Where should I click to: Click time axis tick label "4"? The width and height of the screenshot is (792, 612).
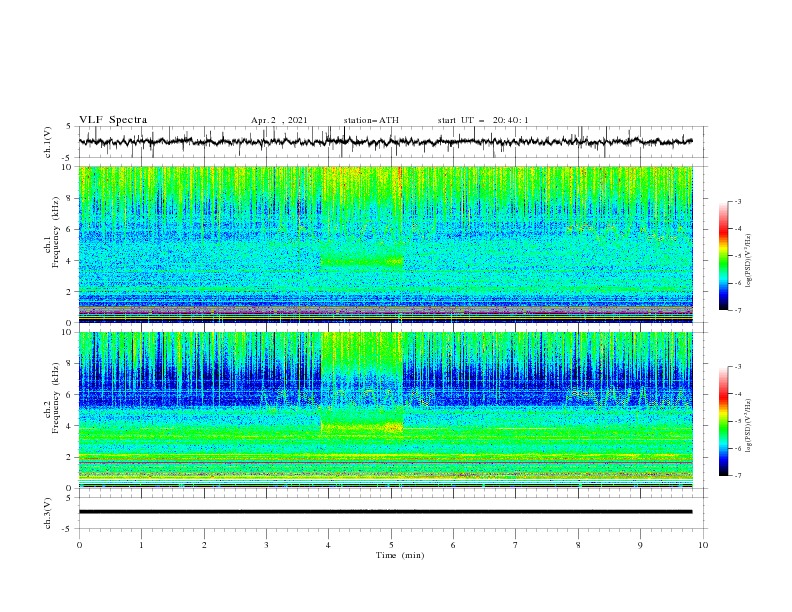328,545
